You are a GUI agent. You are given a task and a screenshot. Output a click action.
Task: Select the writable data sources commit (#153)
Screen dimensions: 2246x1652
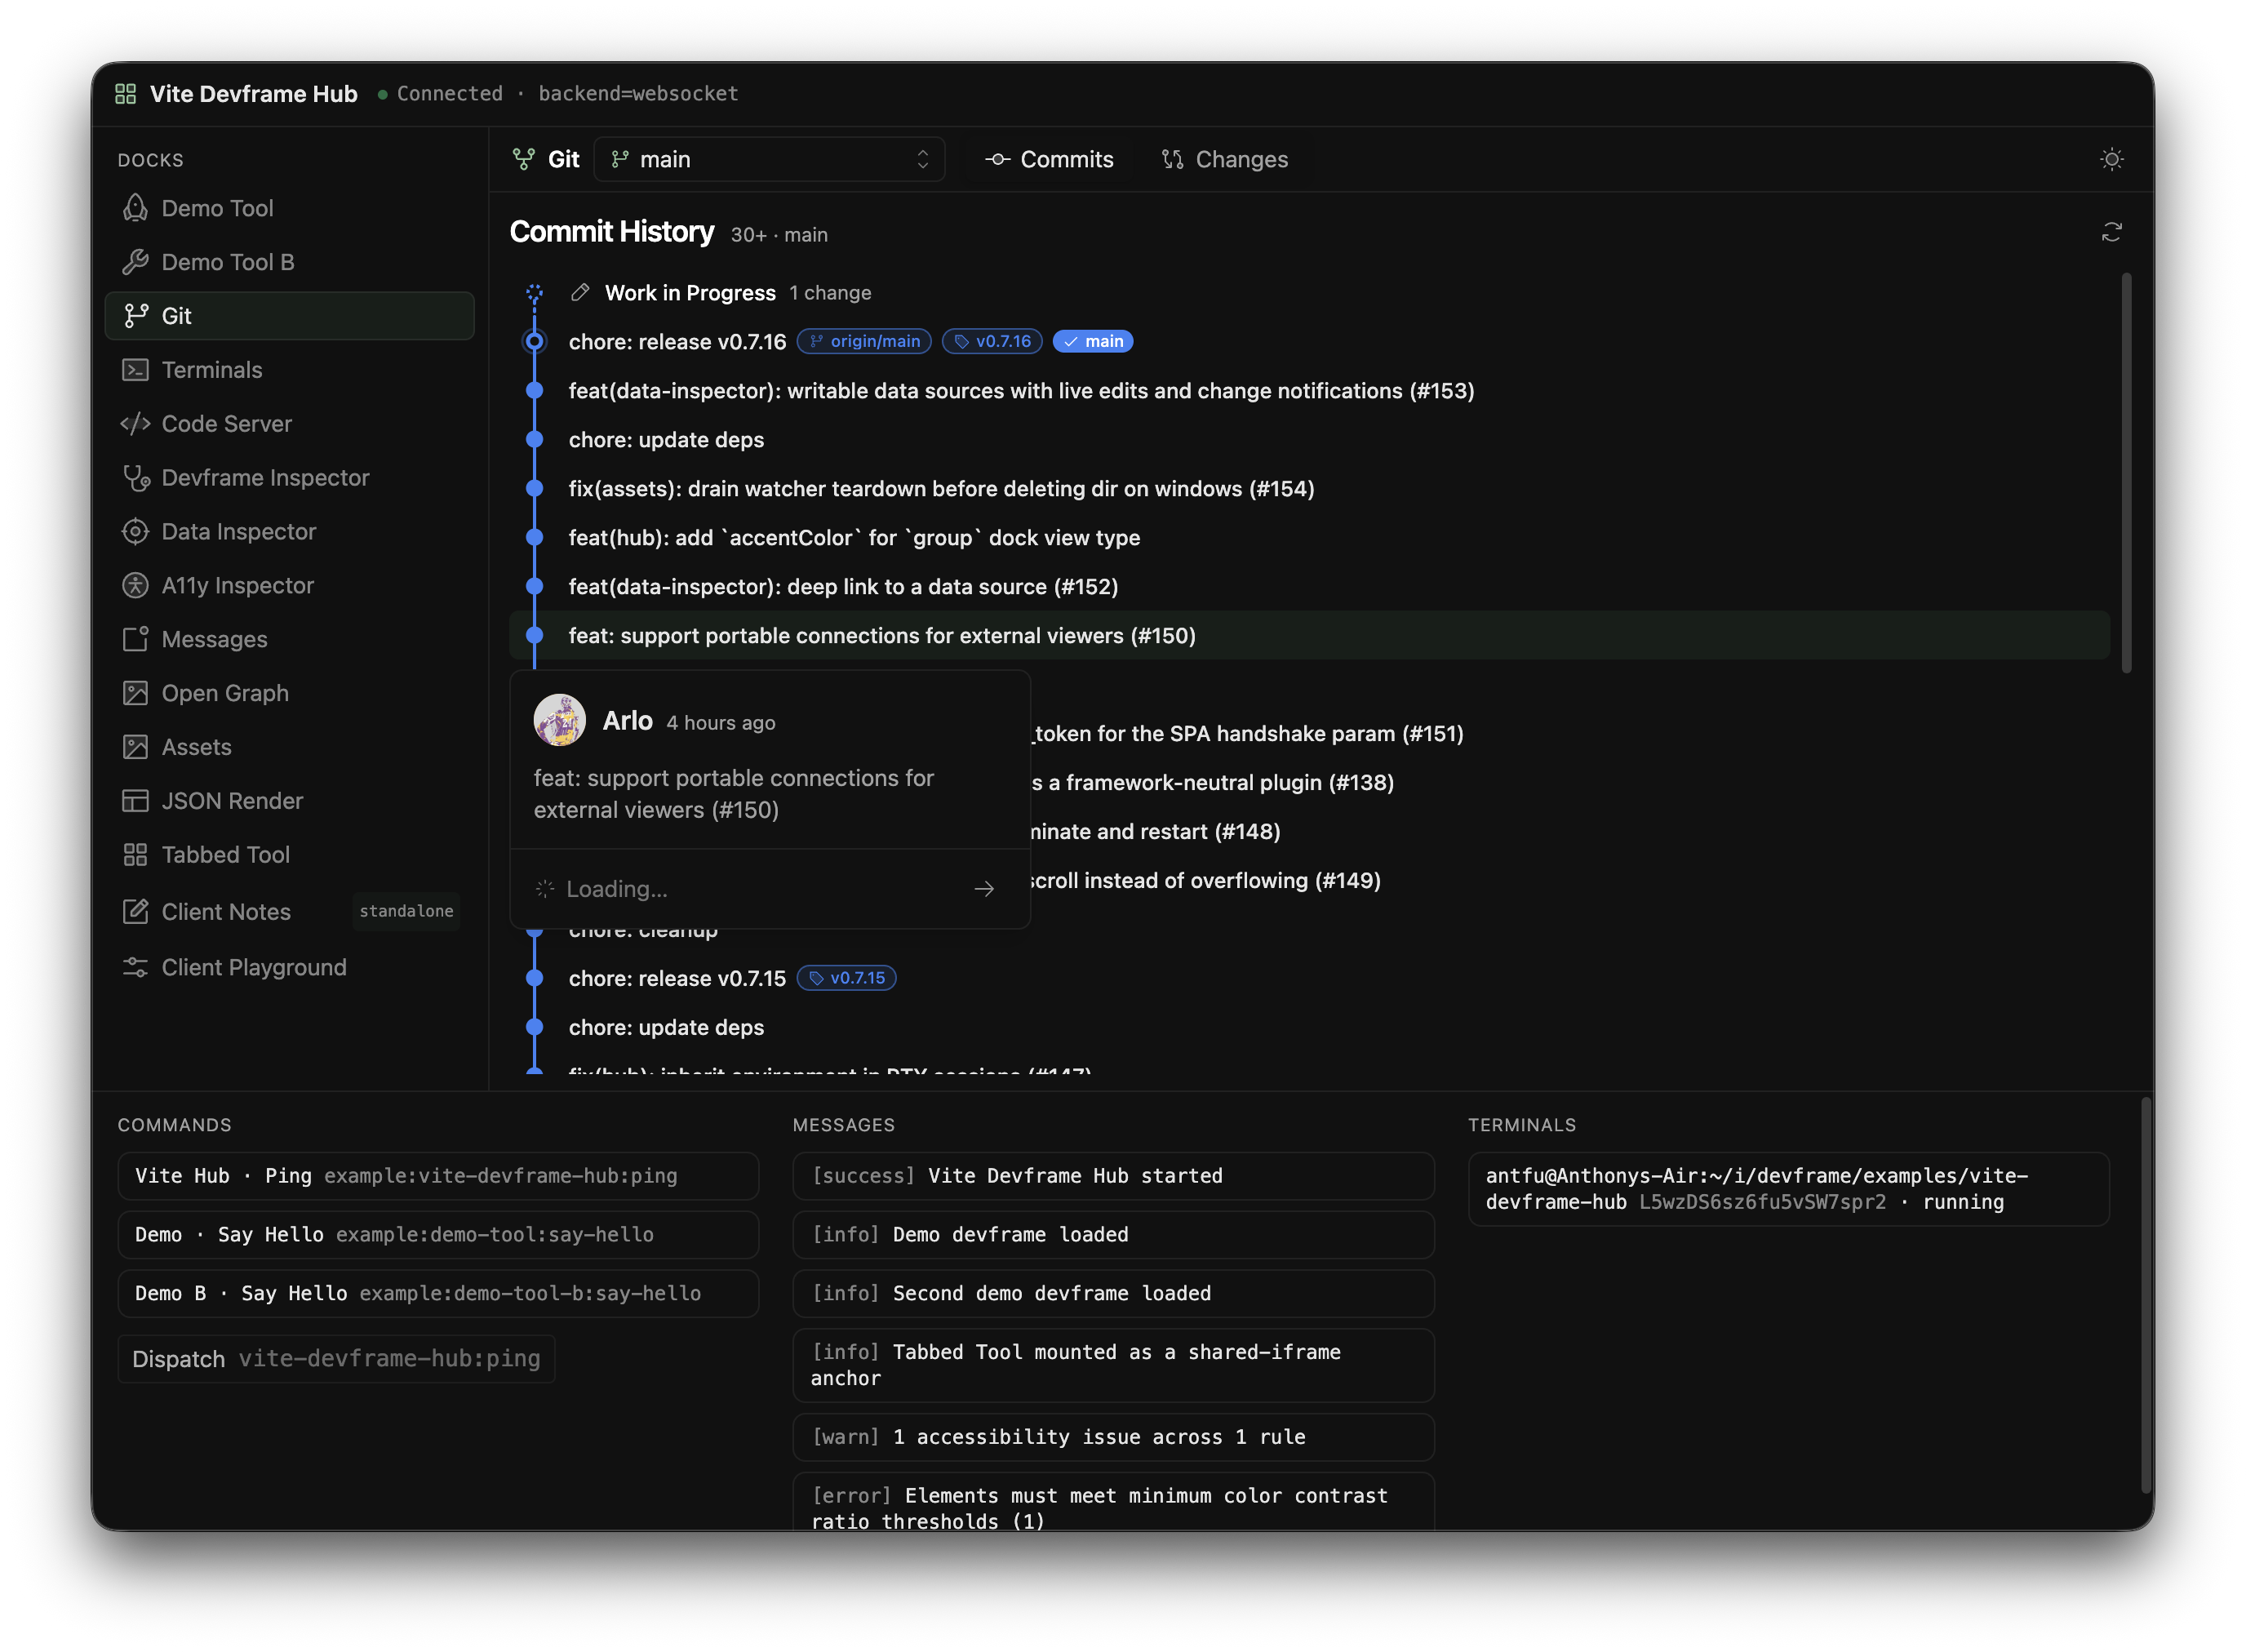[1310, 391]
